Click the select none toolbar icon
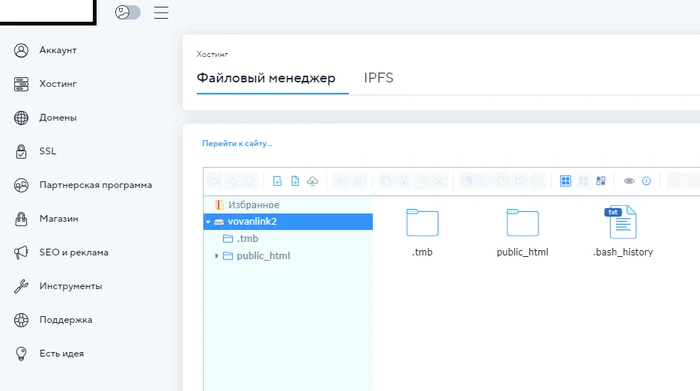This screenshot has width=700, height=391. click(583, 181)
